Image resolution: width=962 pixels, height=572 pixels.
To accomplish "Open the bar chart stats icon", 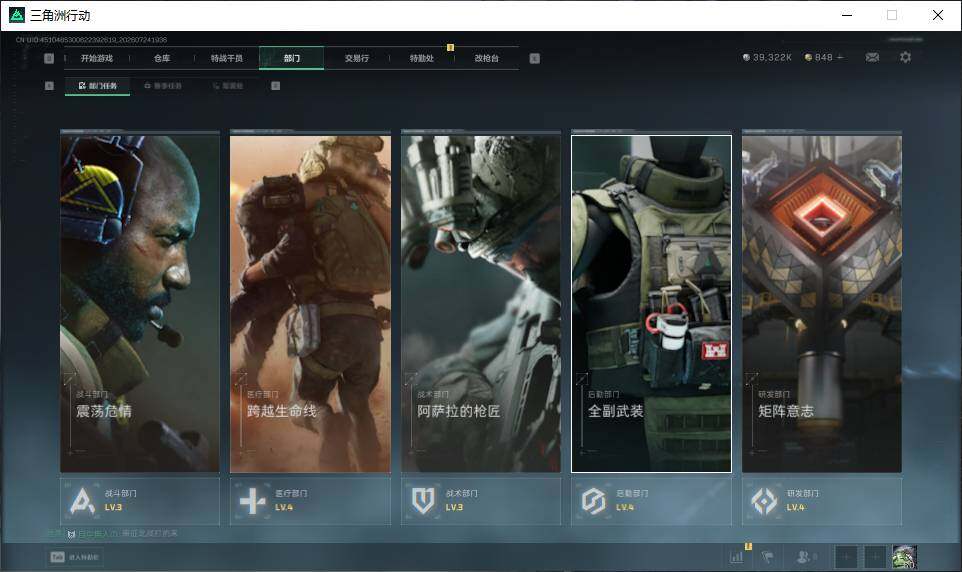I will pyautogui.click(x=736, y=557).
